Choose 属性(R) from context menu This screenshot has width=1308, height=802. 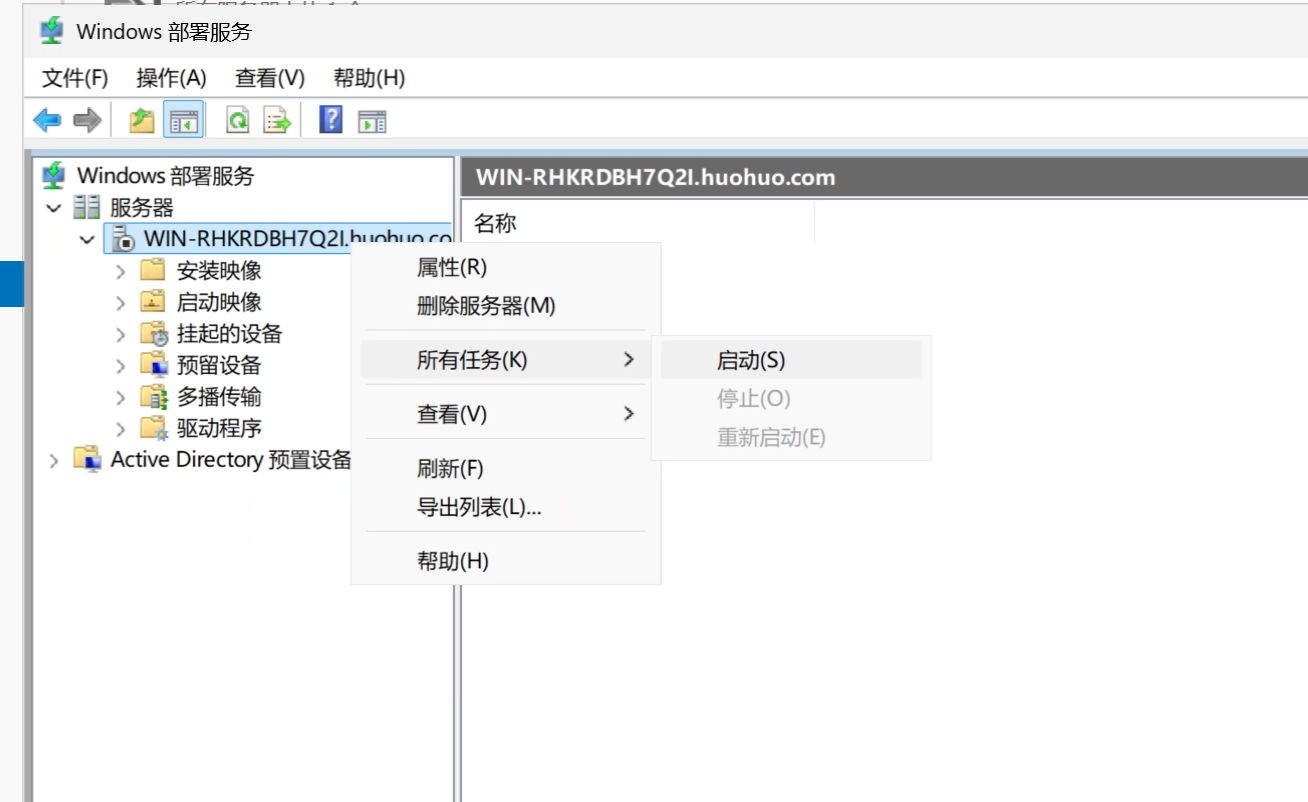click(505, 267)
